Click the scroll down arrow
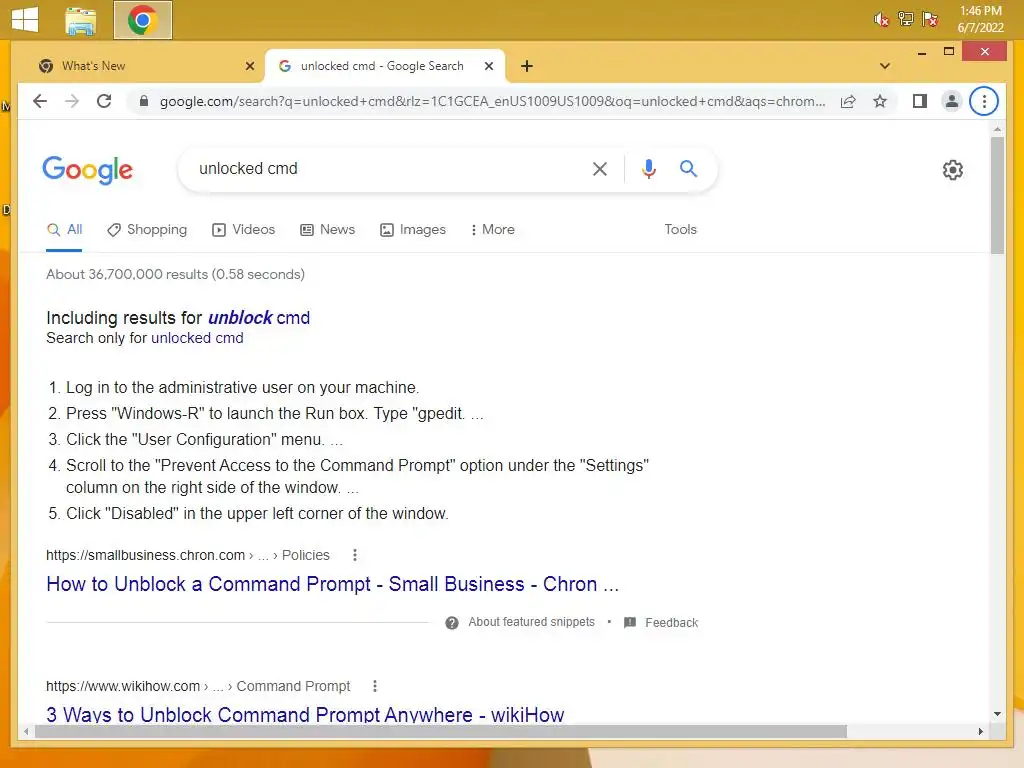The image size is (1024, 768). pos(997,714)
